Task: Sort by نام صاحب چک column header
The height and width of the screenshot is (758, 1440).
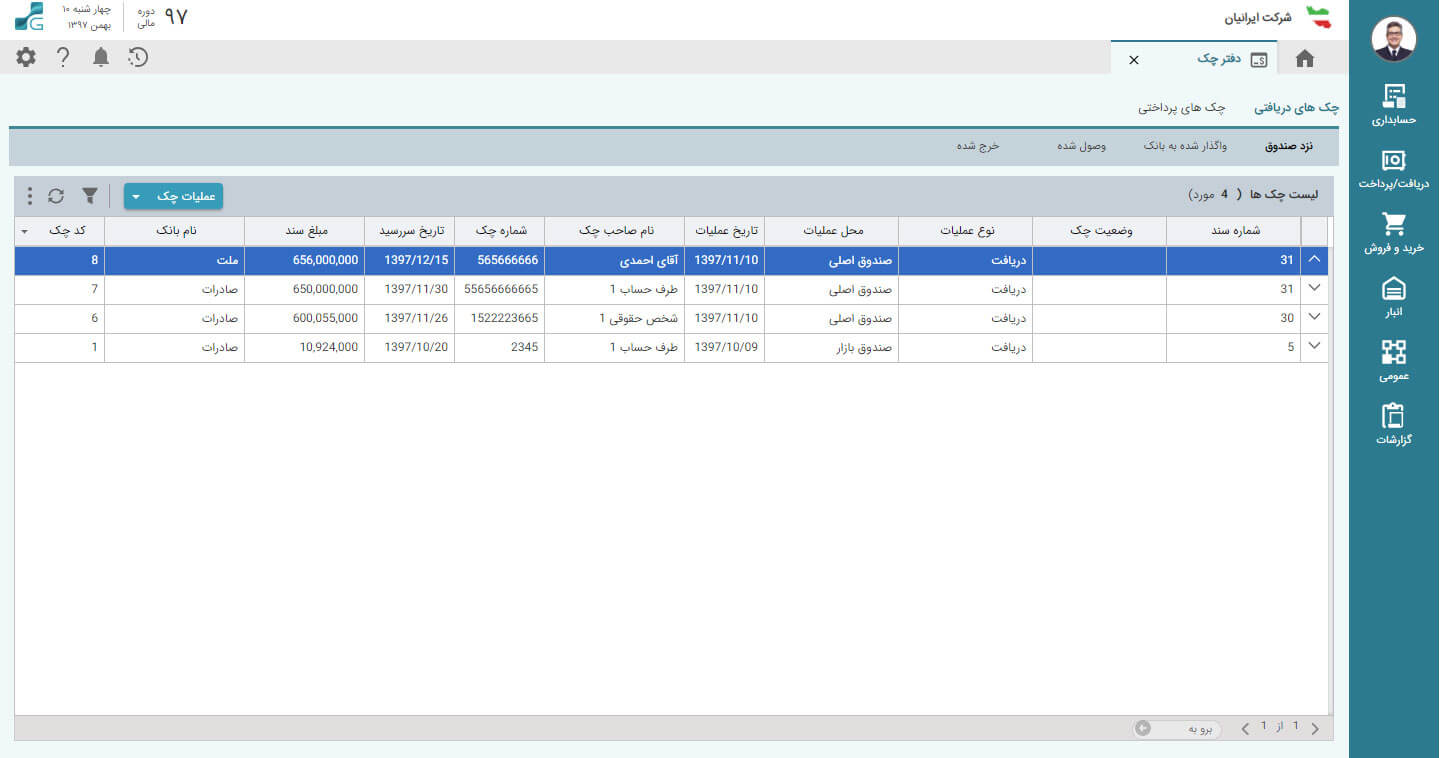Action: tap(614, 230)
